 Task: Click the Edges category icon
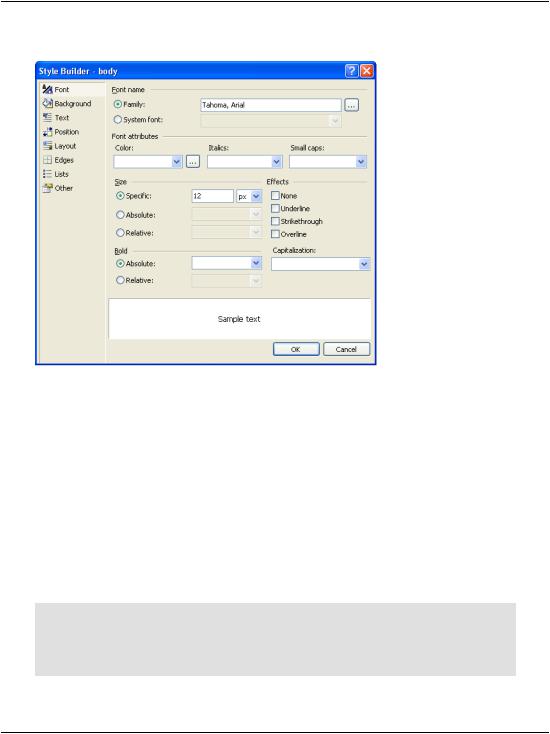[x=47, y=160]
